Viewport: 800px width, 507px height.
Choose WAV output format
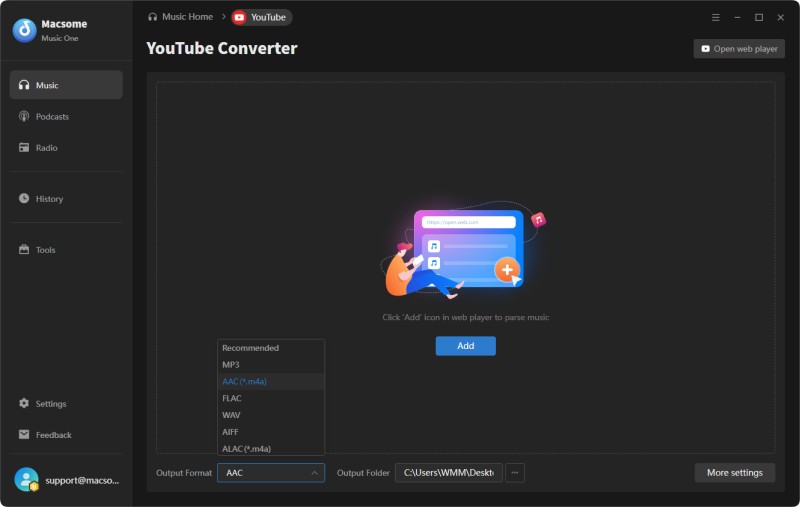pyautogui.click(x=271, y=415)
